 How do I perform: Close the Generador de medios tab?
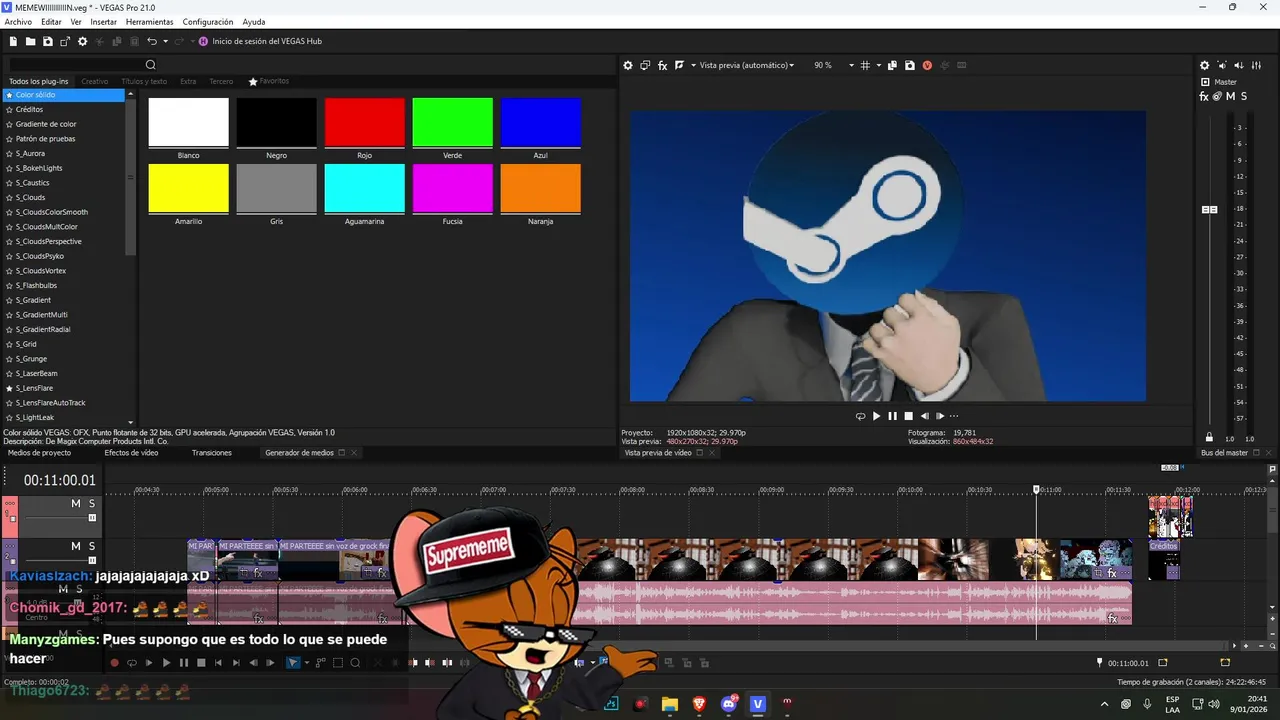(x=354, y=453)
